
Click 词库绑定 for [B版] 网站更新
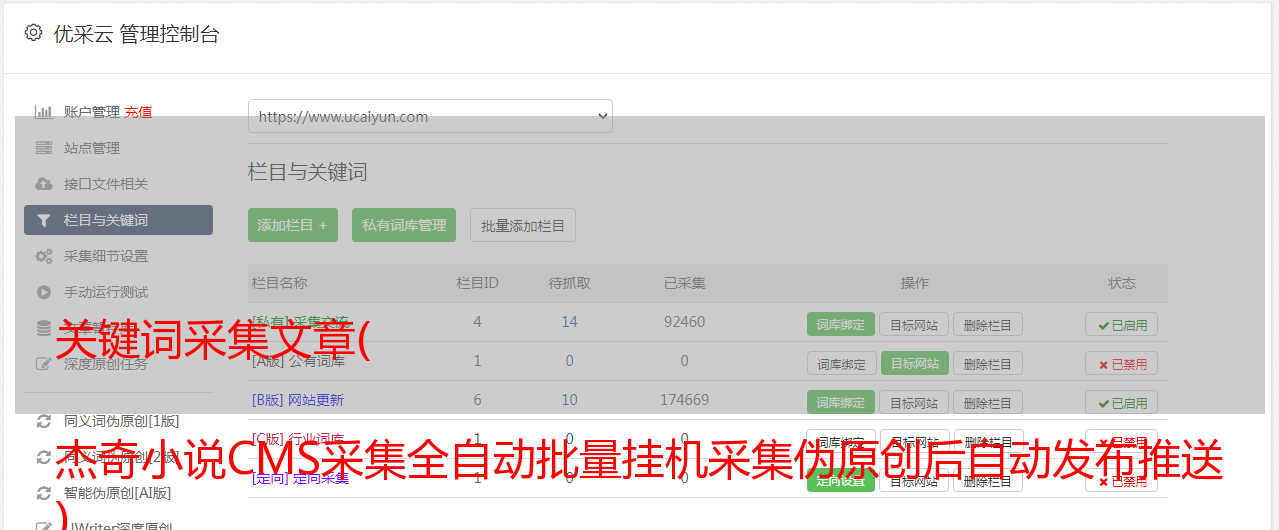pyautogui.click(x=841, y=402)
